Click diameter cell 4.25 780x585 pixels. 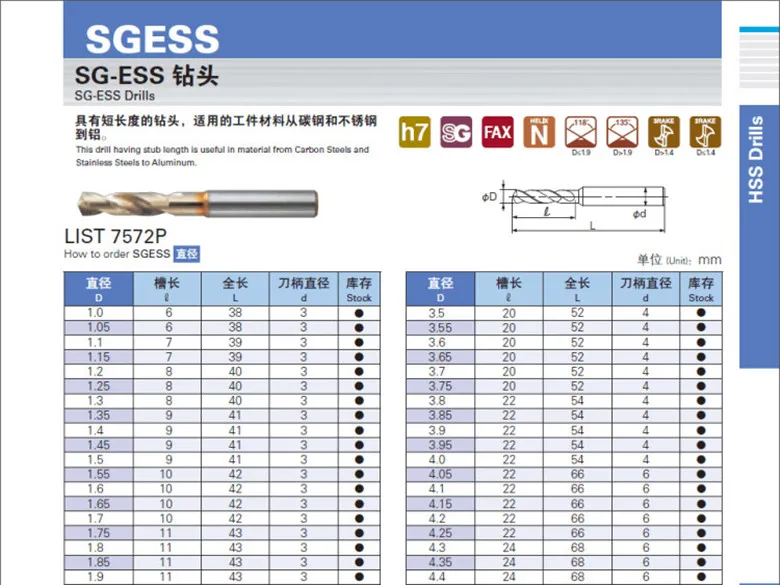point(440,533)
